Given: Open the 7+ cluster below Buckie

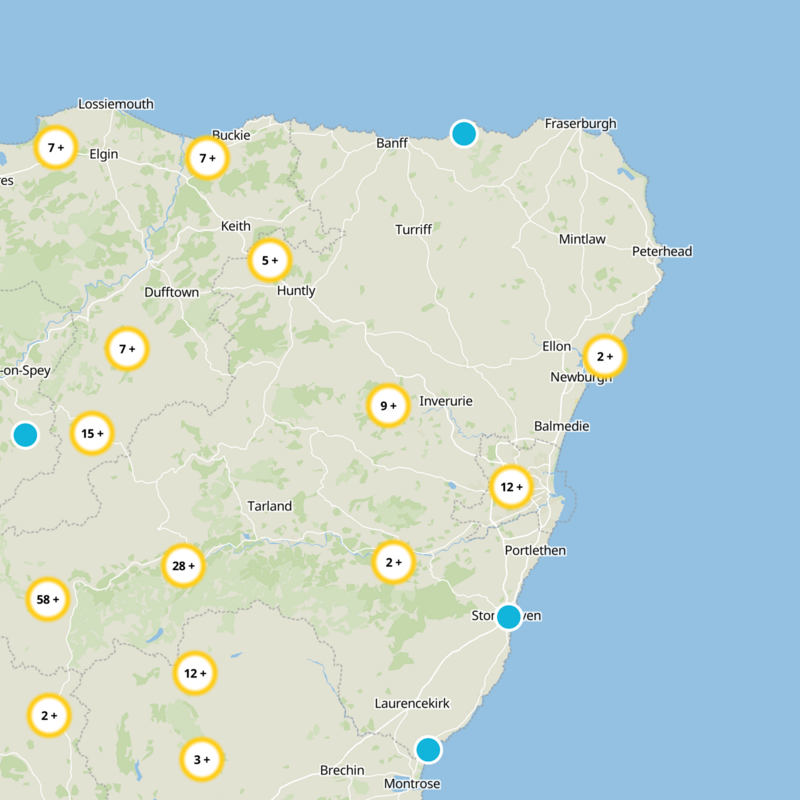Looking at the screenshot, I should 207,158.
